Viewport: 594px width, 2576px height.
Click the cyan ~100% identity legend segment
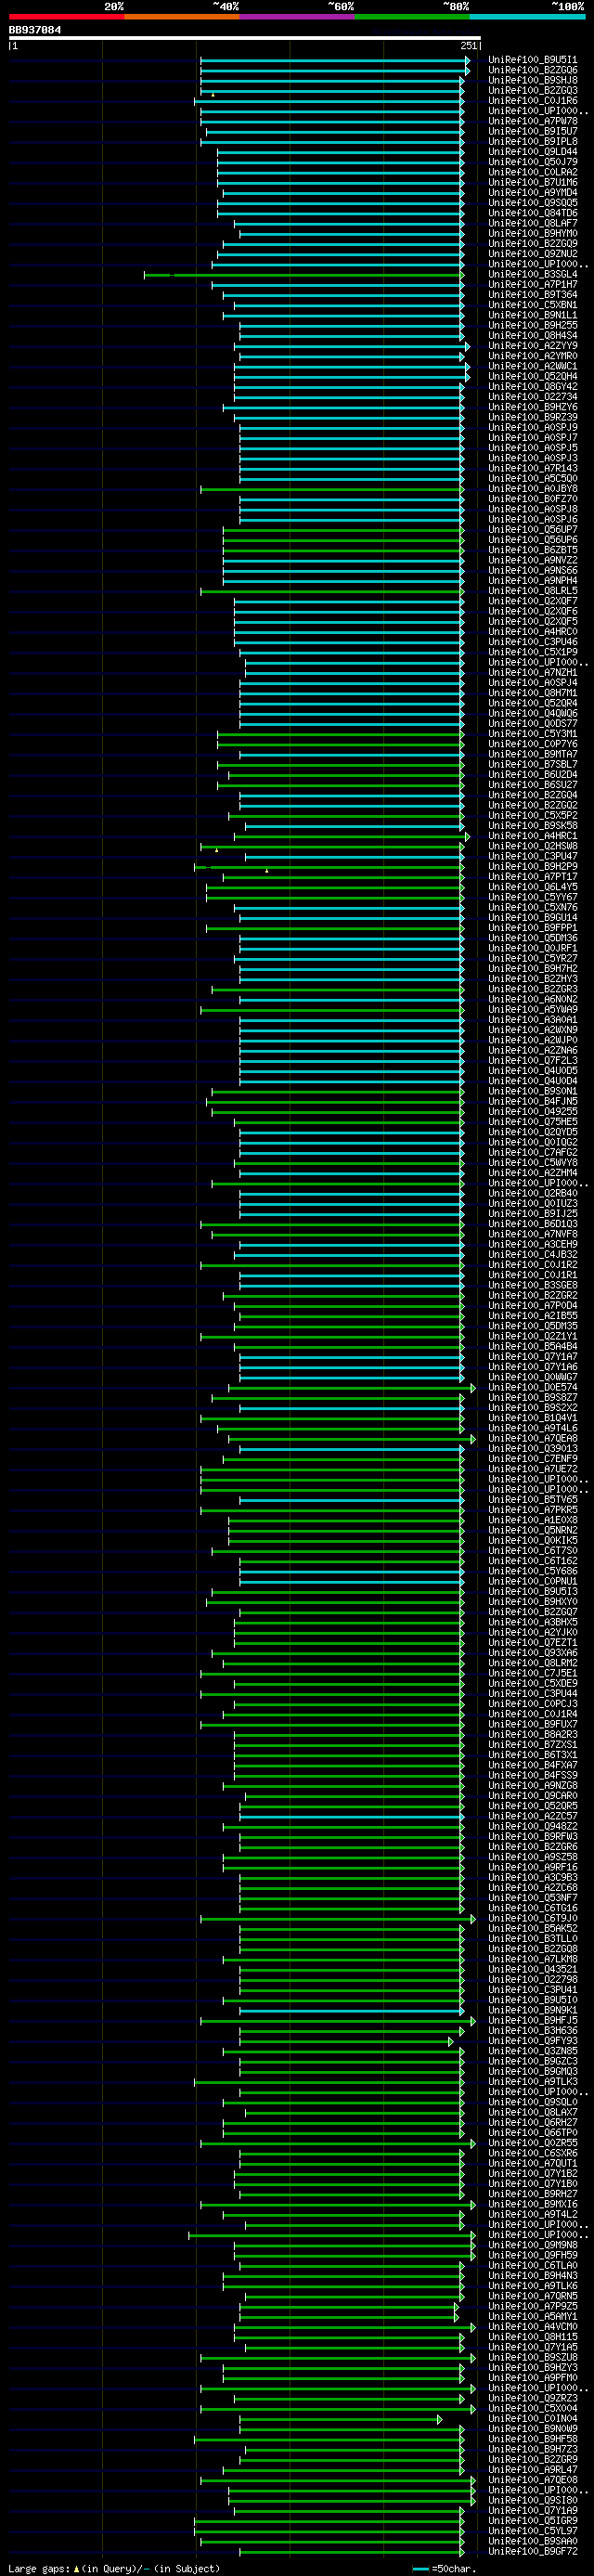(527, 16)
